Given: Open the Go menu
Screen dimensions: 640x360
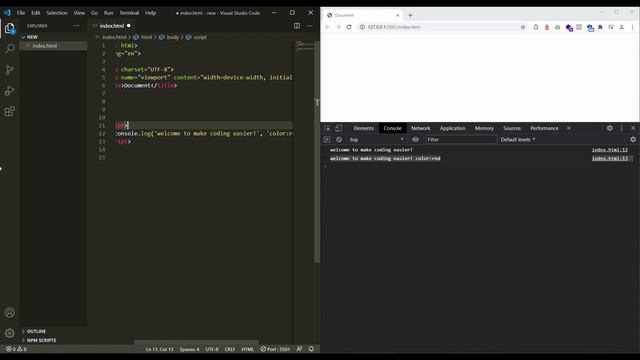Looking at the screenshot, I should (94, 13).
